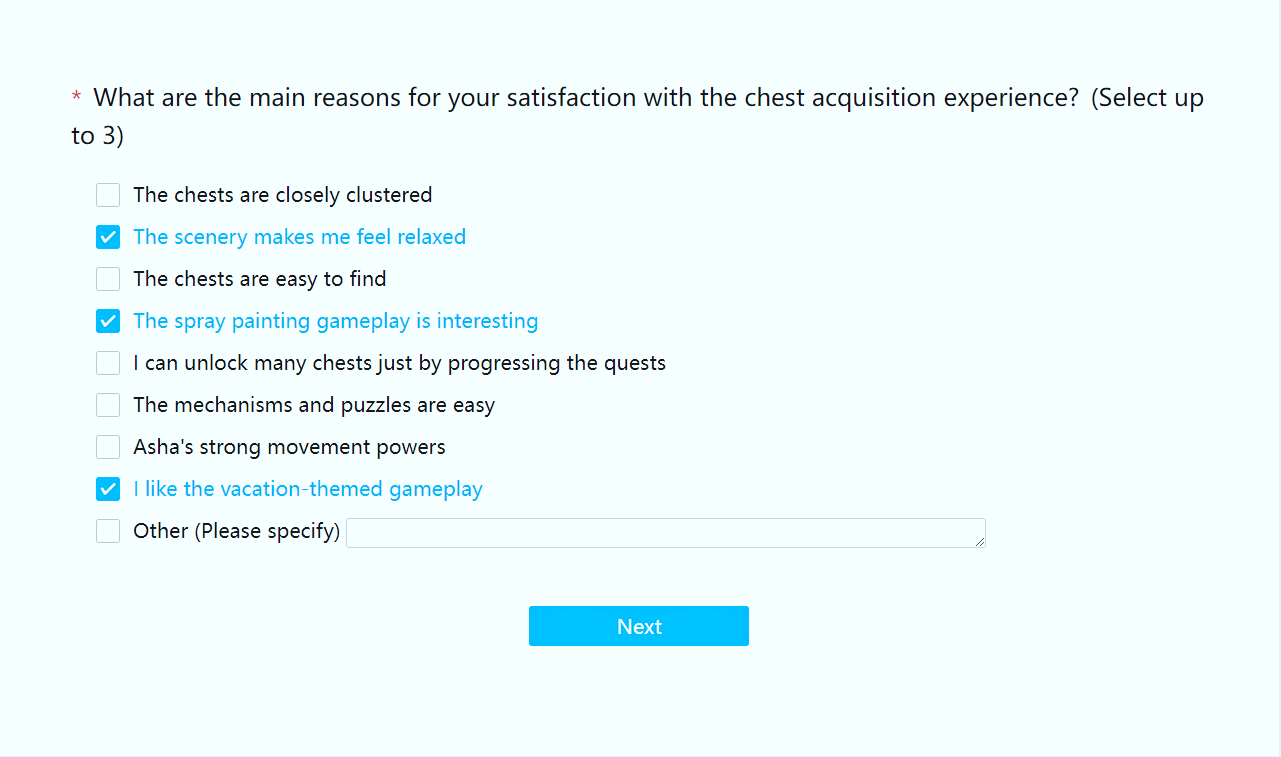The height and width of the screenshot is (757, 1281).
Task: Click 'The mechanisms and puzzles are easy' text
Action: click(314, 405)
